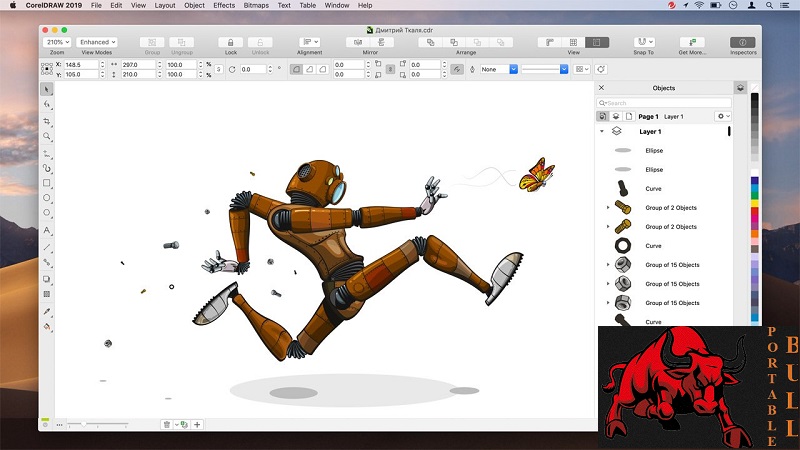Toggle grid view button
This screenshot has width=800, height=450.
click(573, 42)
